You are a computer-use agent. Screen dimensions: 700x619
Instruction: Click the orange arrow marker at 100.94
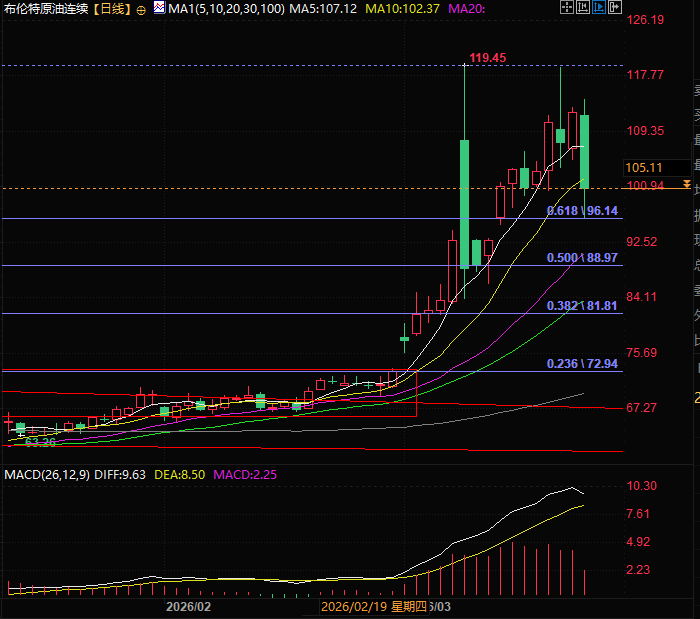[x=686, y=185]
